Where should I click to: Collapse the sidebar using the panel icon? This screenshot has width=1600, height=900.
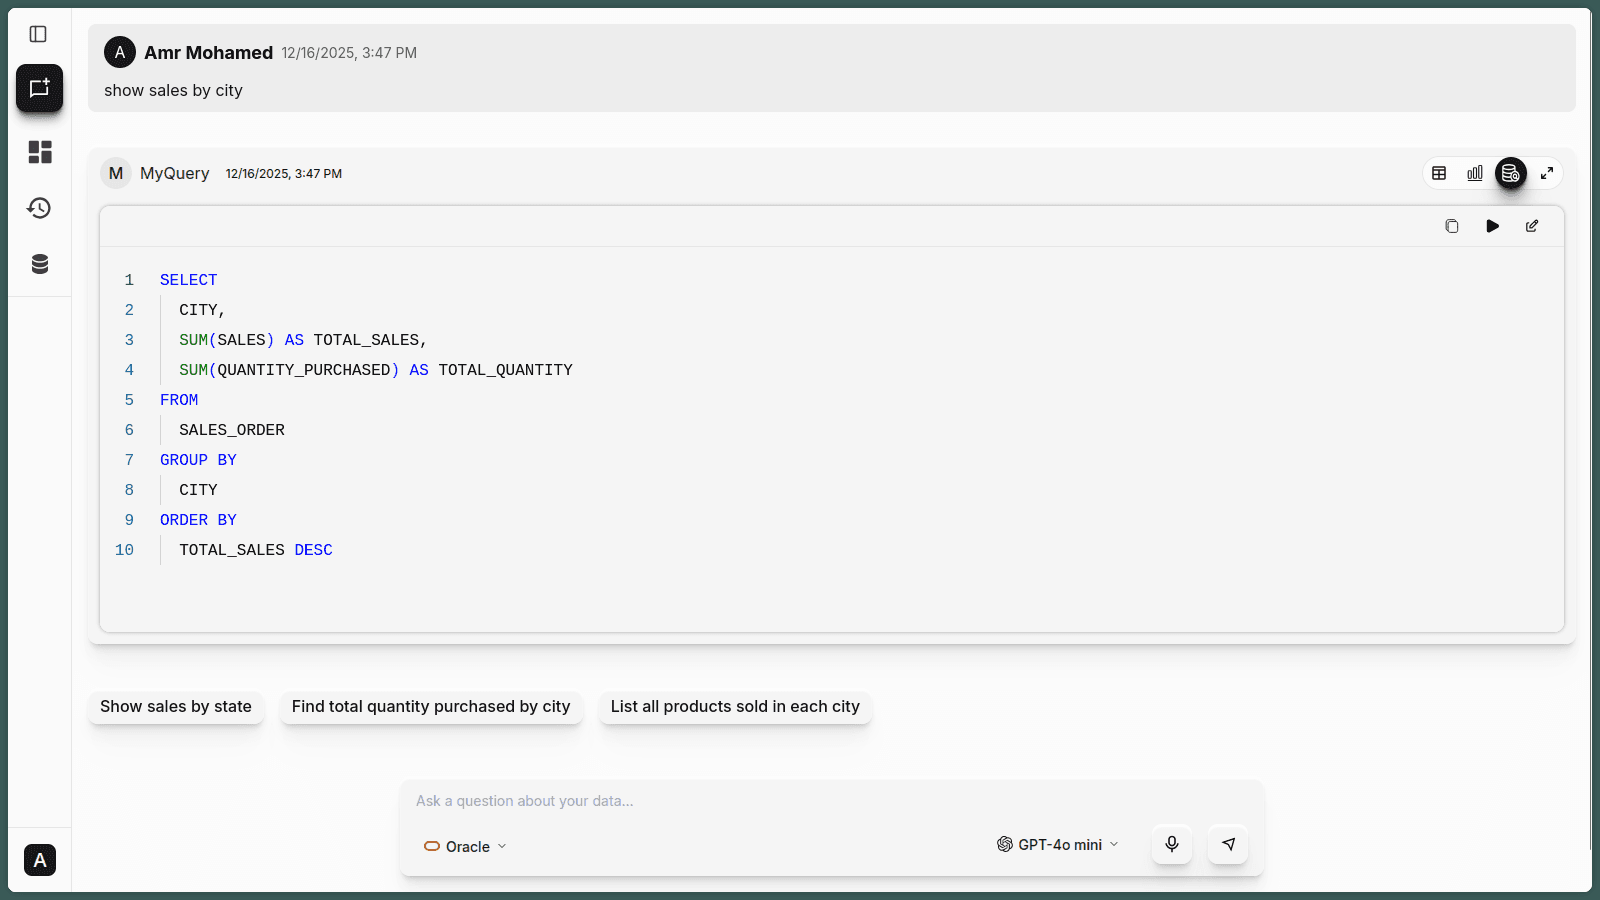[39, 33]
